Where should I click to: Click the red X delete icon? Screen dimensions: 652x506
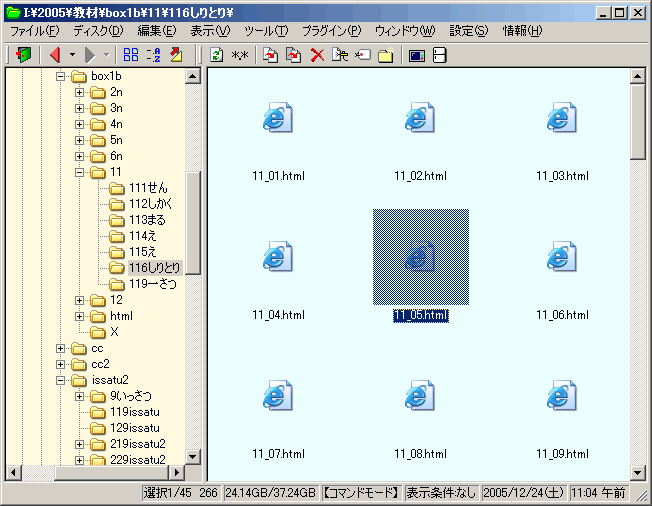pyautogui.click(x=317, y=55)
